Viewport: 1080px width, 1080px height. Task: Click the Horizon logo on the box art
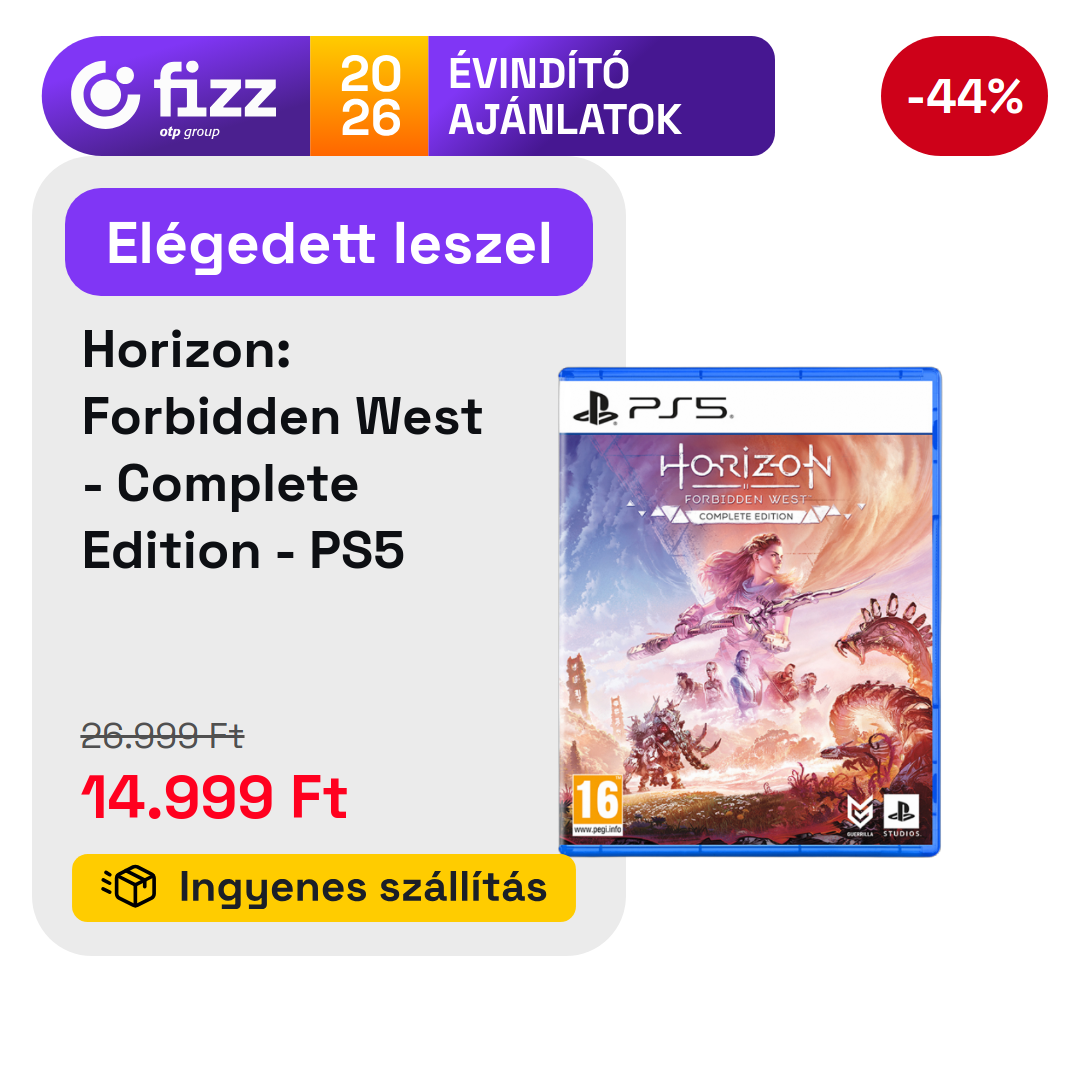point(745,466)
